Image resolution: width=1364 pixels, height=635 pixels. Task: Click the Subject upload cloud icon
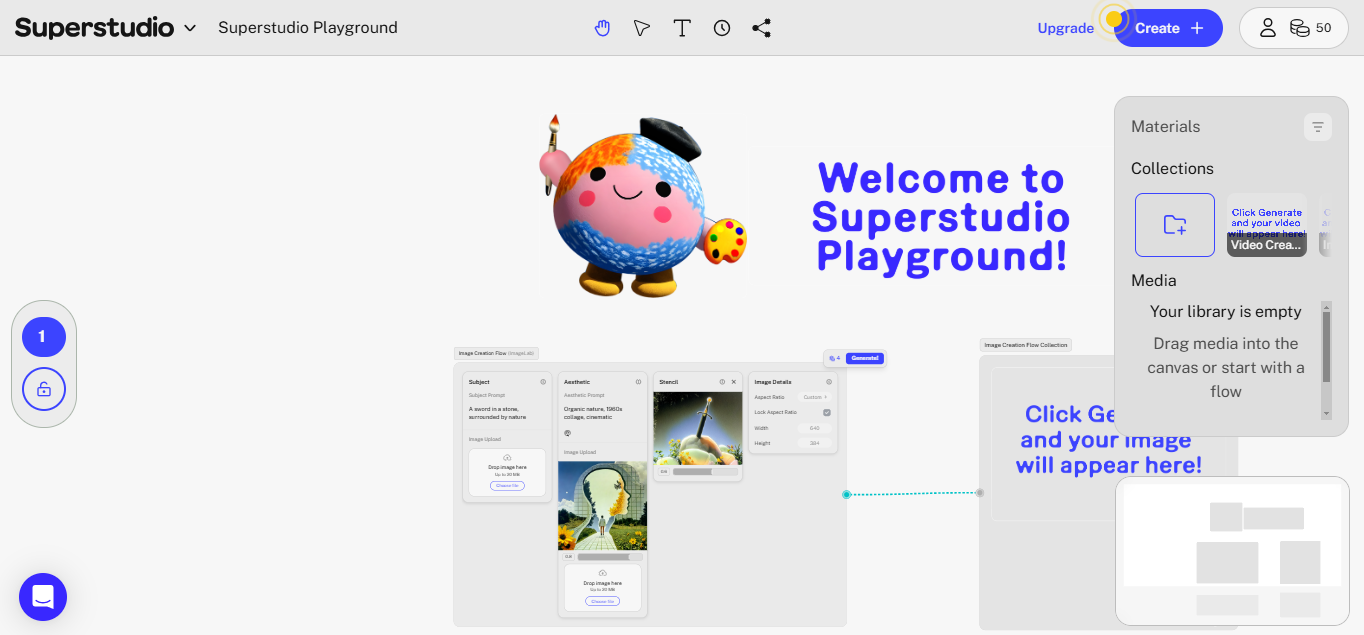[x=507, y=457]
